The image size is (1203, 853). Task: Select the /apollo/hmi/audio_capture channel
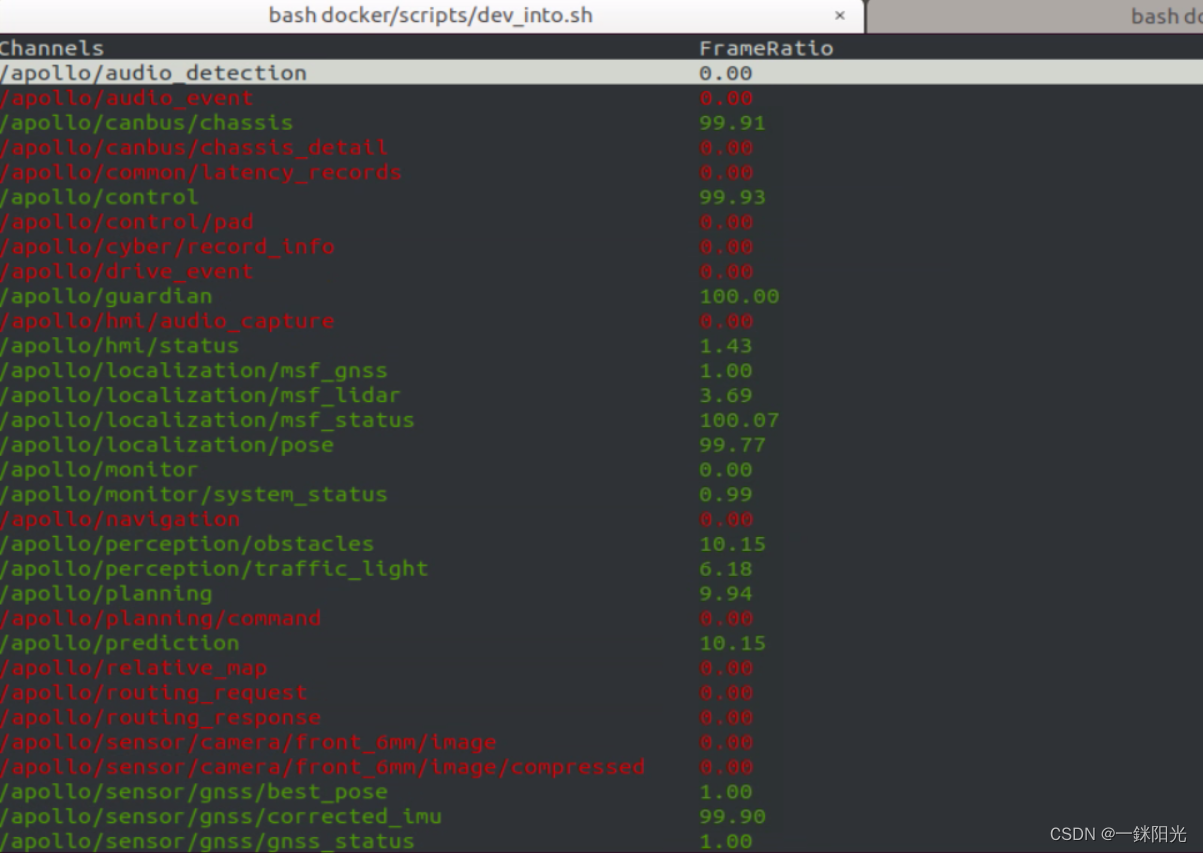(x=168, y=321)
